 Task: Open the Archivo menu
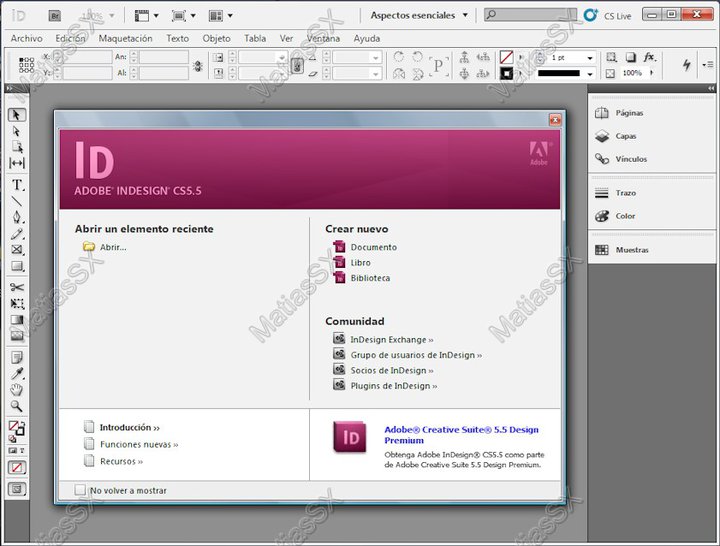coord(27,39)
